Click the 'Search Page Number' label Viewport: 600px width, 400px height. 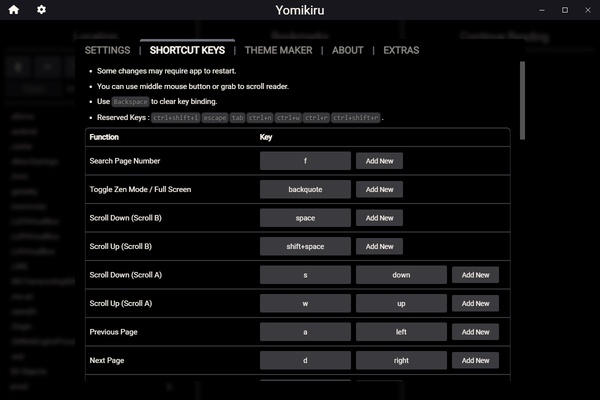point(125,161)
